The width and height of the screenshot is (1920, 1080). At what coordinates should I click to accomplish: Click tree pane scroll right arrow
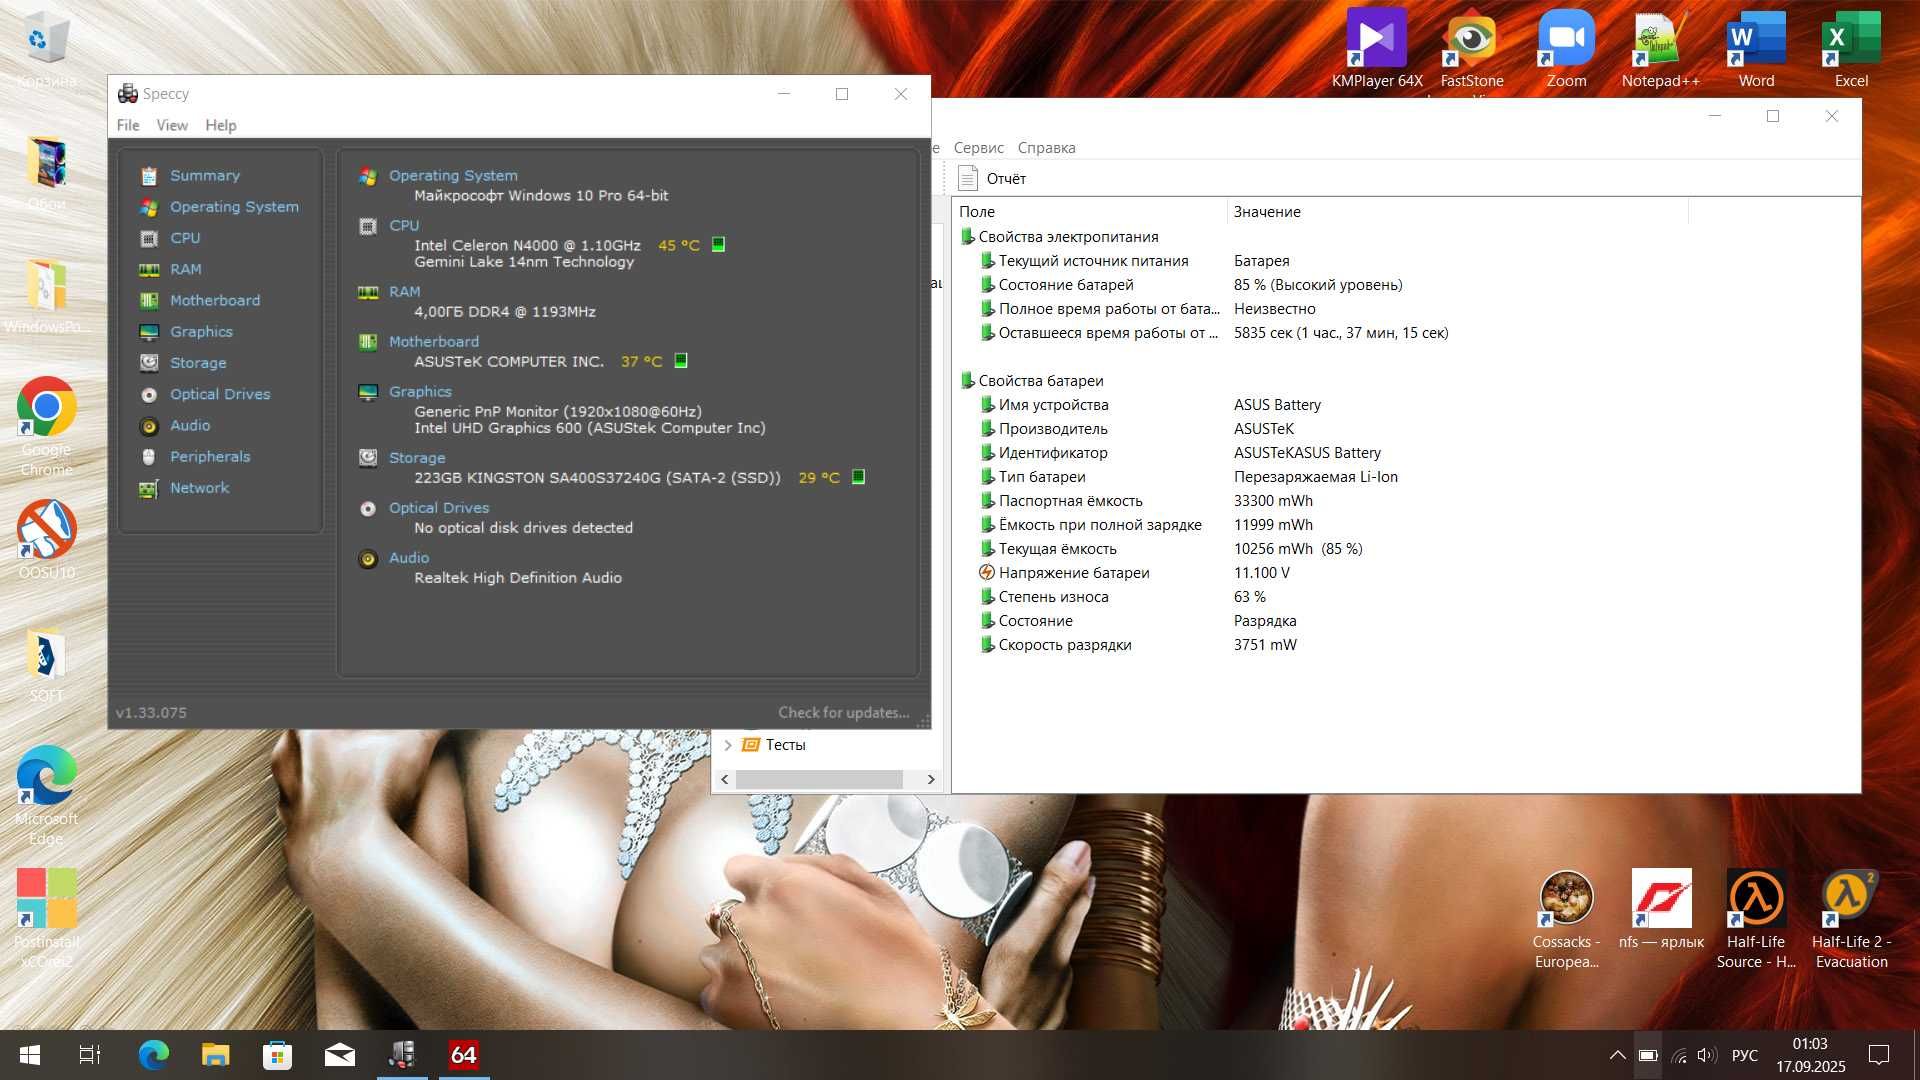click(x=931, y=779)
